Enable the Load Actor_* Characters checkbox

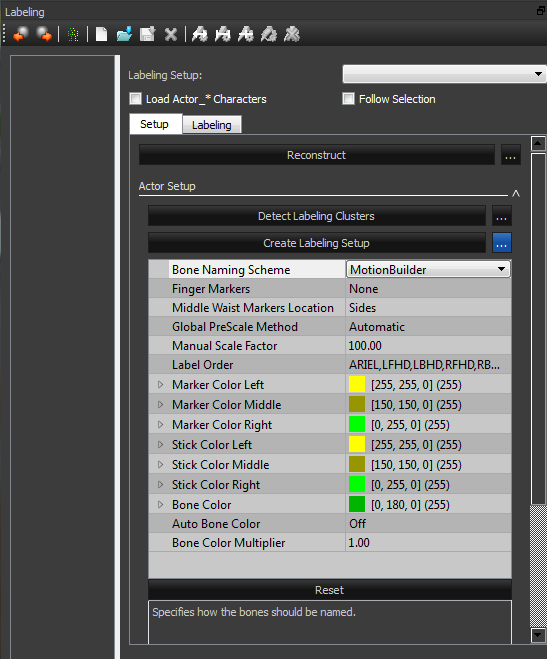(136, 99)
